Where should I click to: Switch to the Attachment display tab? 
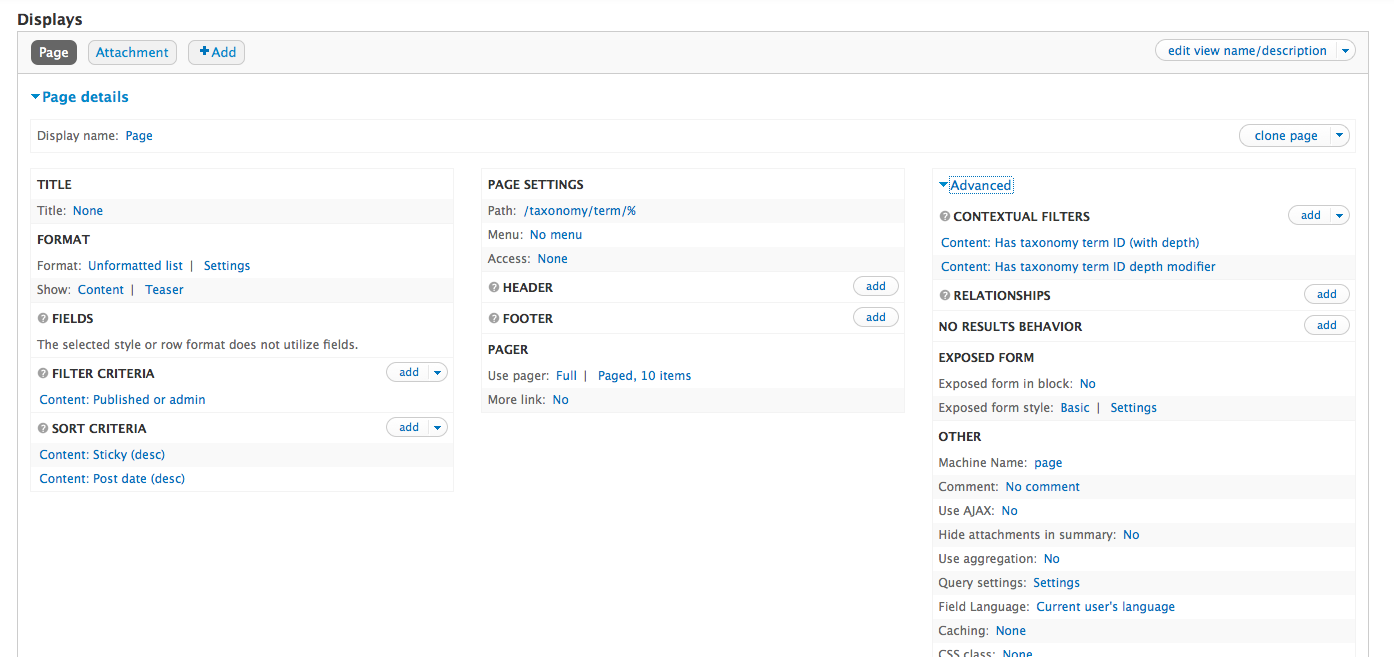coord(132,53)
